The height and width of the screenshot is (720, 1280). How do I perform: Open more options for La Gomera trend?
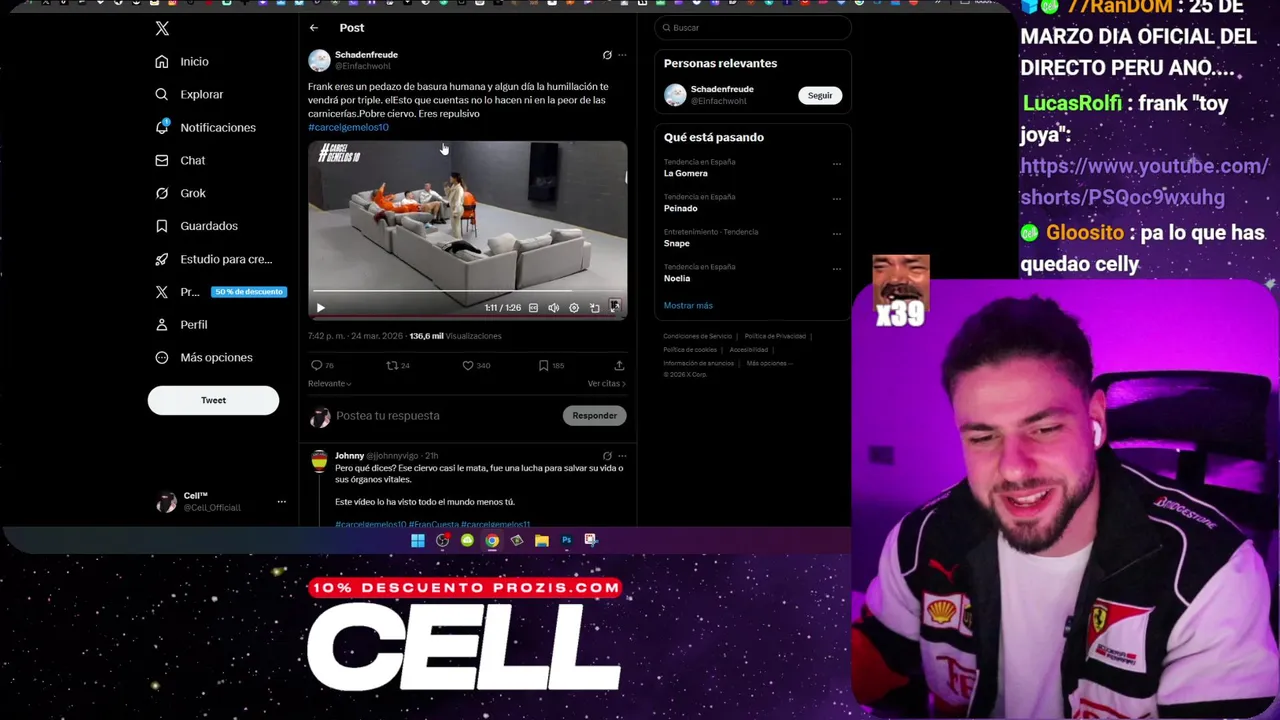pos(837,163)
